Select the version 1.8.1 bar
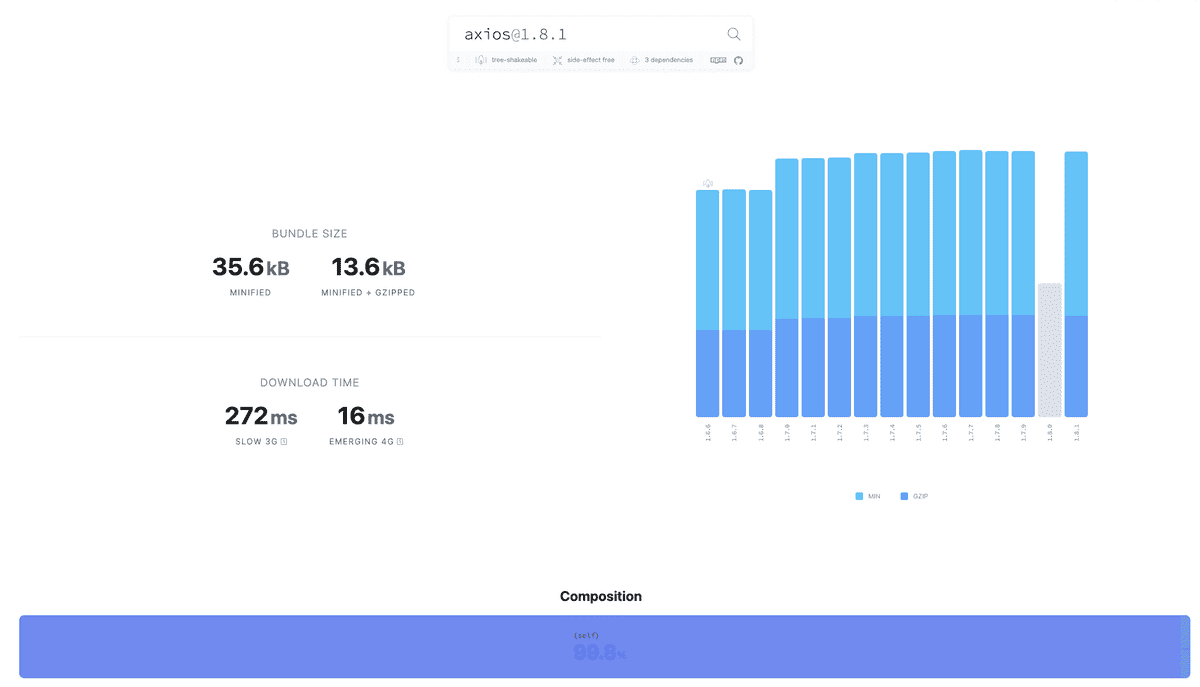Viewport: 1200px width, 687px height. 1076,284
